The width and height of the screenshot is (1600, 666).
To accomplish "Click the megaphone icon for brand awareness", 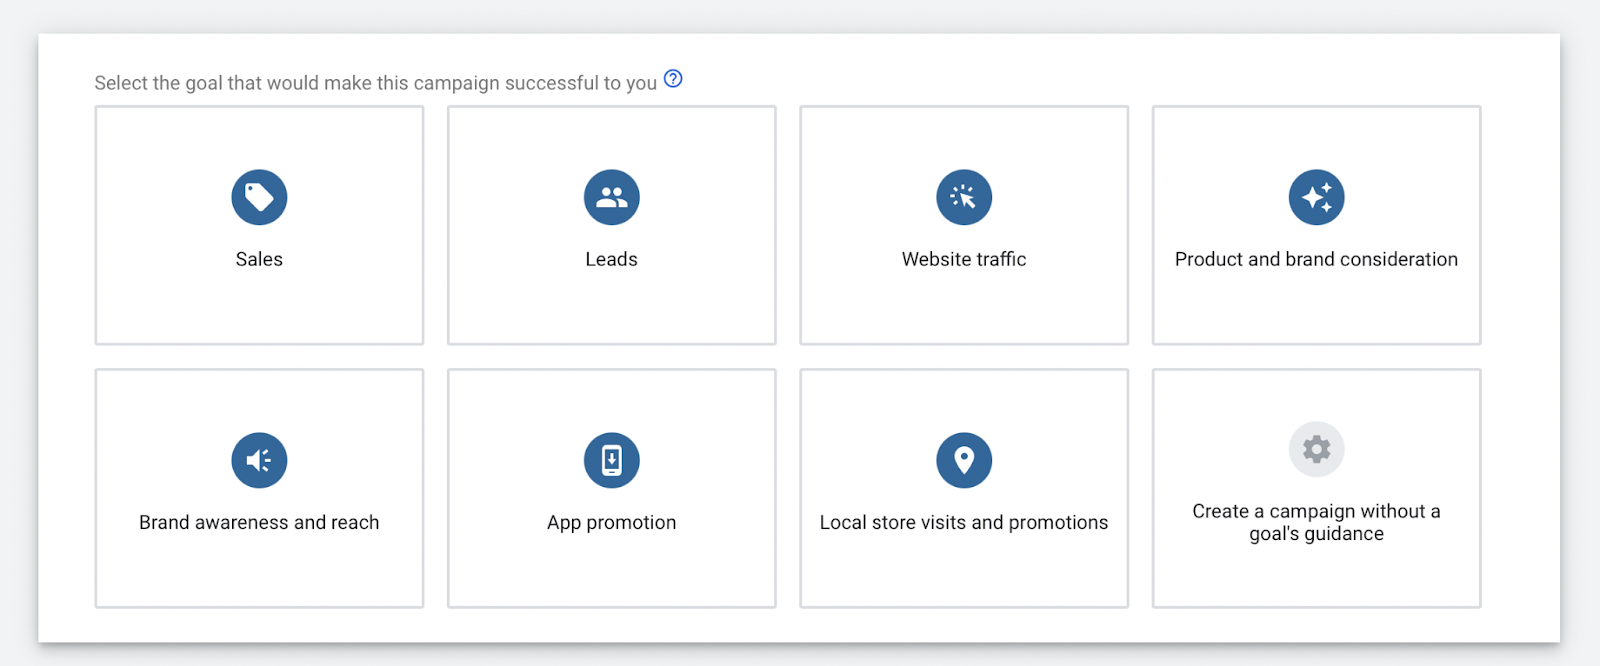I will click(x=259, y=460).
